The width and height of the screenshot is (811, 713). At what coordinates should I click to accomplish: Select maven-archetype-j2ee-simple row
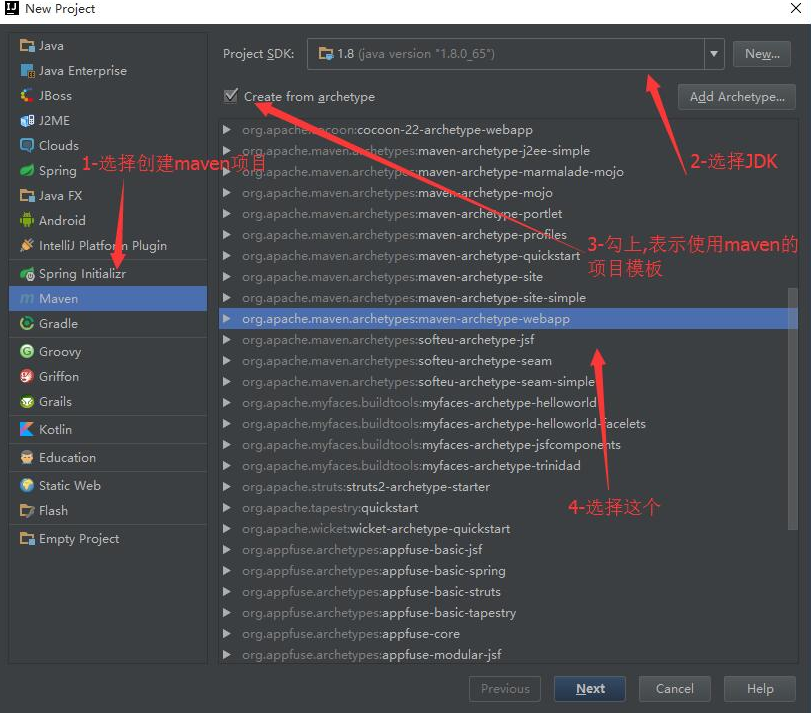click(508, 151)
